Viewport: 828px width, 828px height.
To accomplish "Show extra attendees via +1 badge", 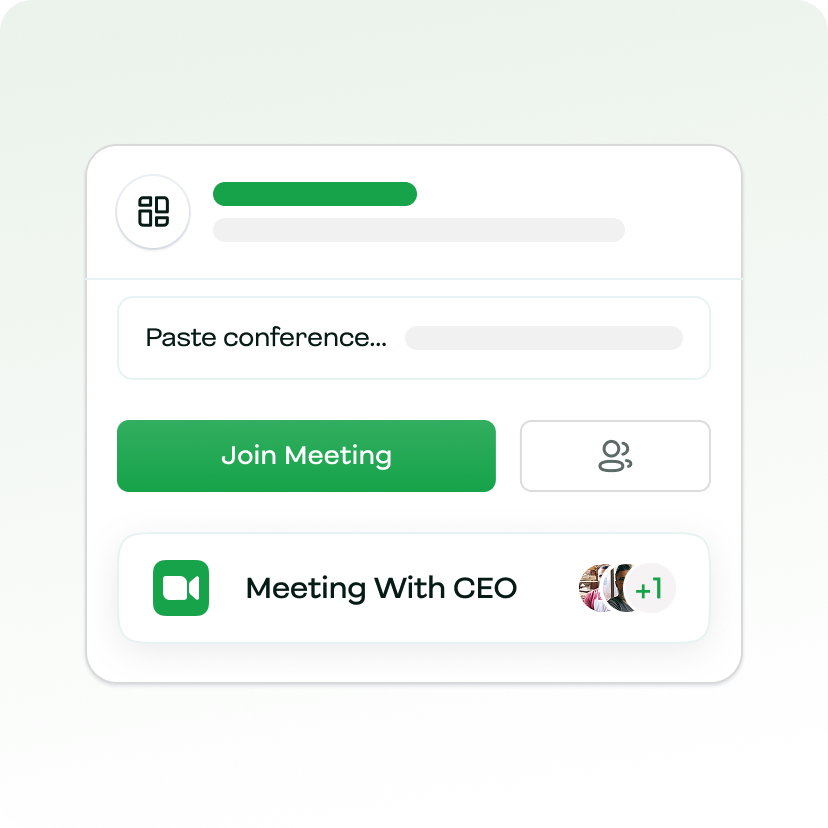I will [650, 588].
